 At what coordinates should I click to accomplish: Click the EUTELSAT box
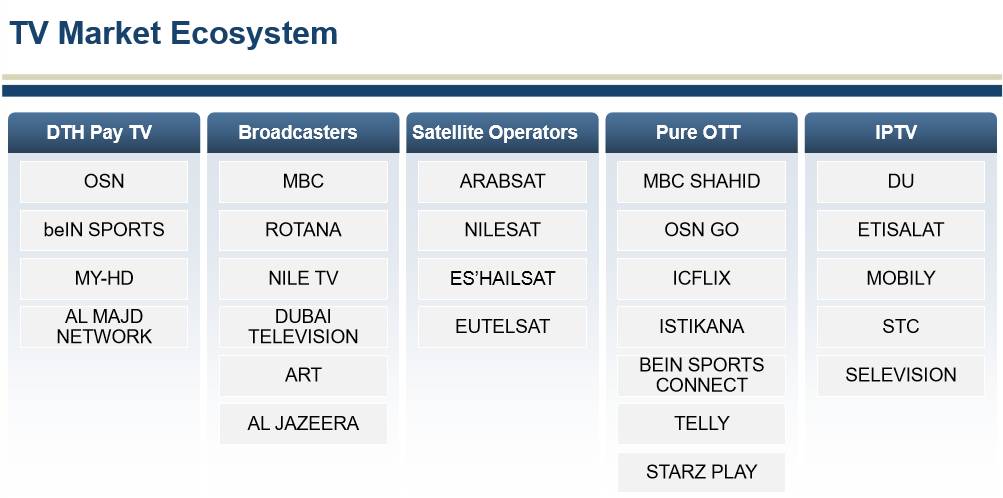pos(502,327)
